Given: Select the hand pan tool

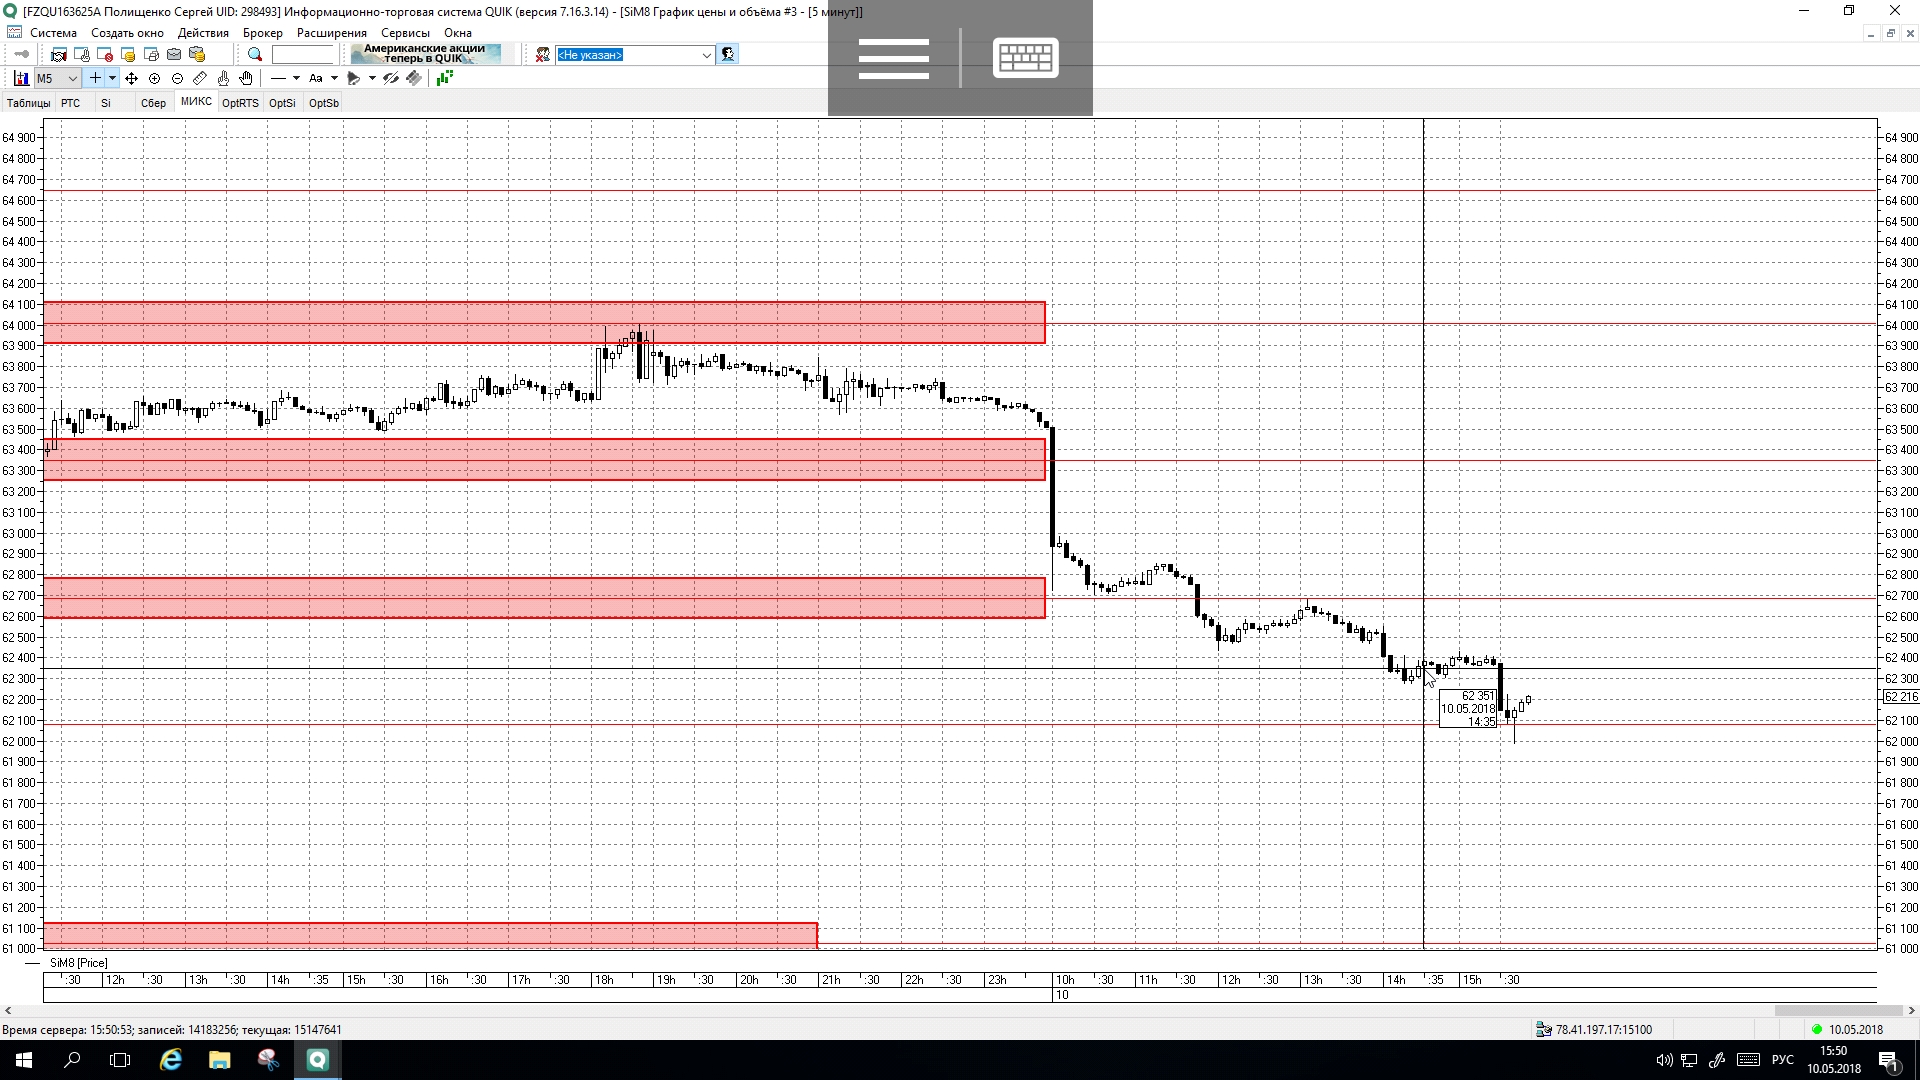Looking at the screenshot, I should pos(246,78).
